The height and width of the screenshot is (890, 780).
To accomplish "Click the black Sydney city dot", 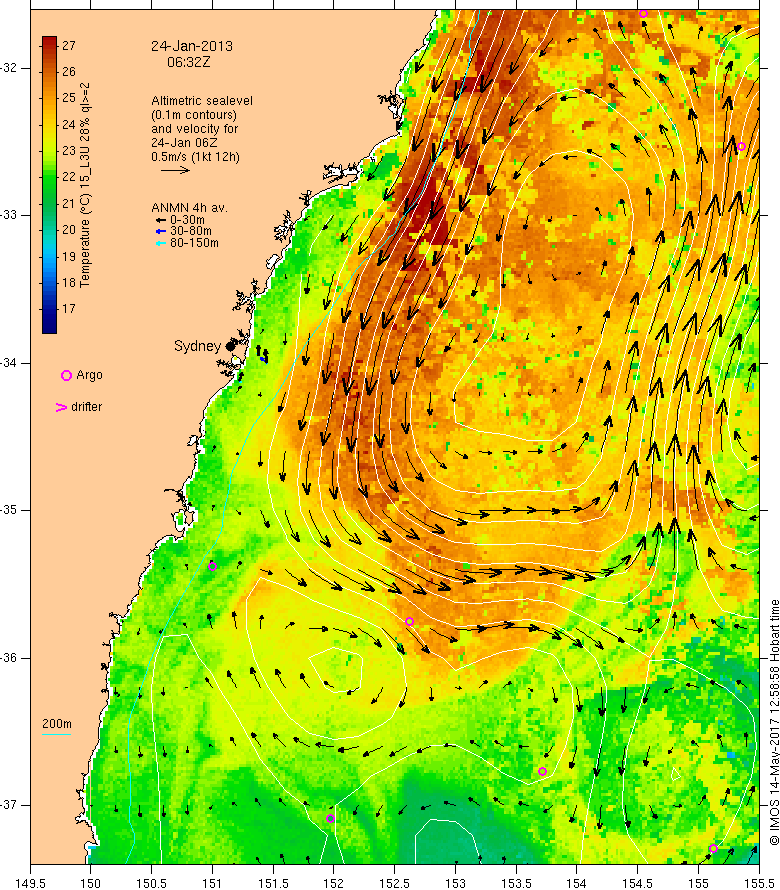I will click(x=230, y=346).
